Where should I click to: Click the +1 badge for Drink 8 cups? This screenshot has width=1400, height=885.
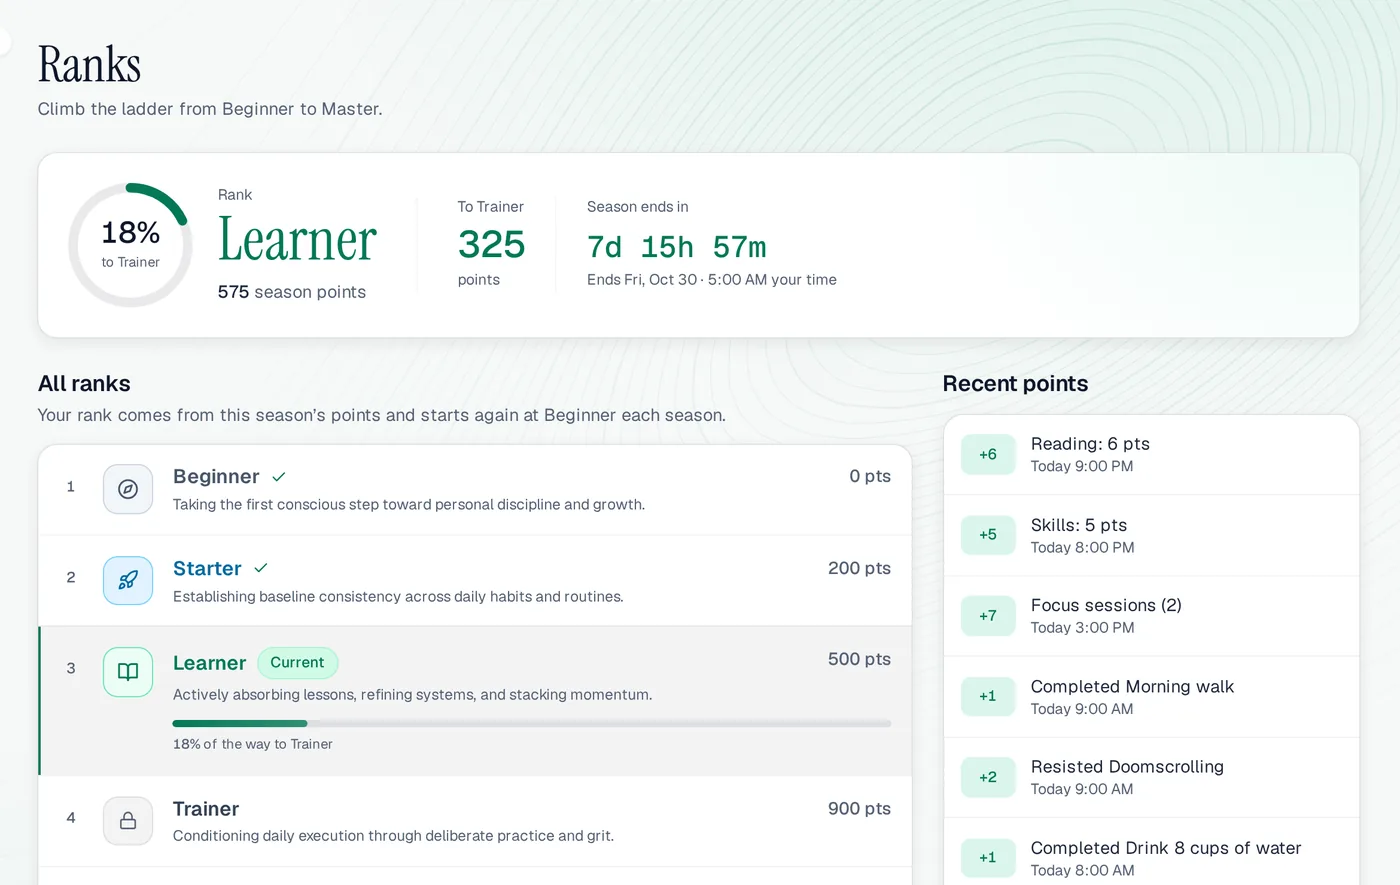click(x=988, y=858)
